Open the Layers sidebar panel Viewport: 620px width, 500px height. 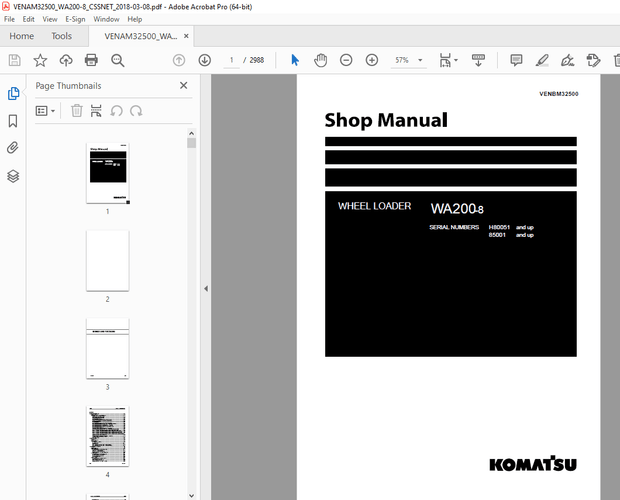[x=13, y=176]
